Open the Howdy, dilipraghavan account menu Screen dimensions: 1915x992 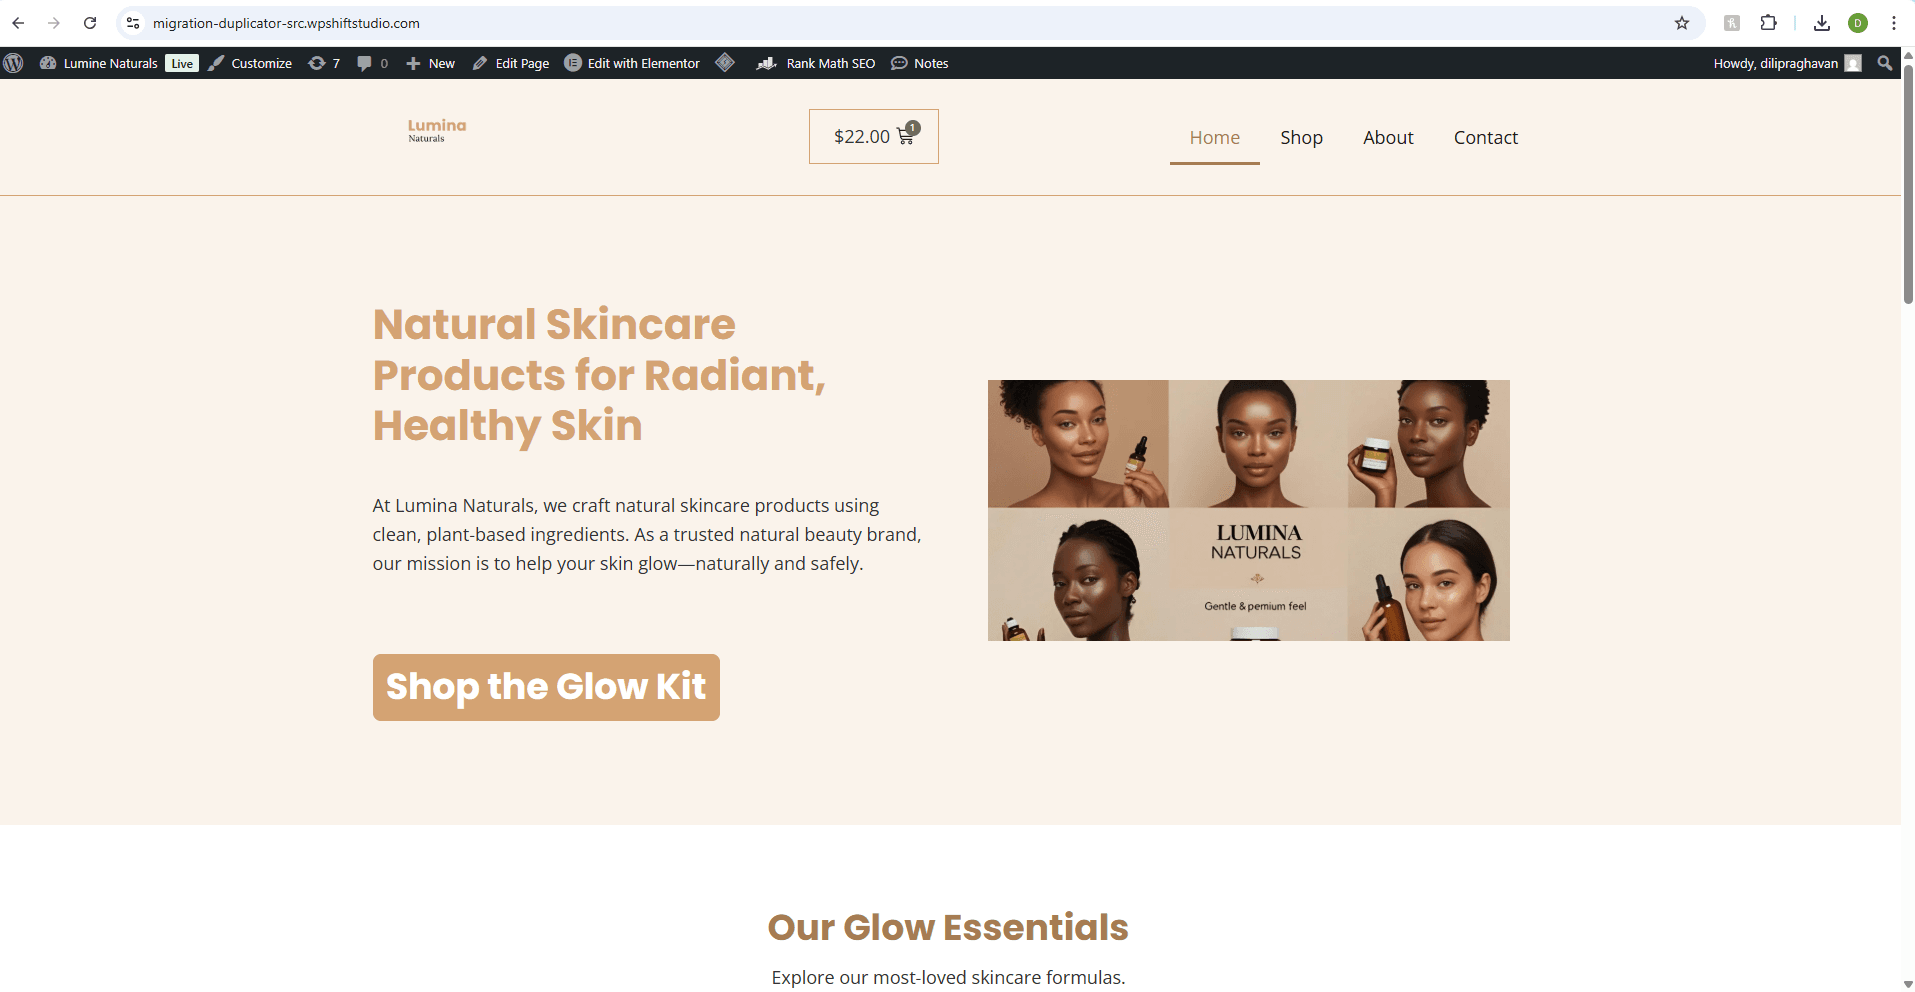1787,63
